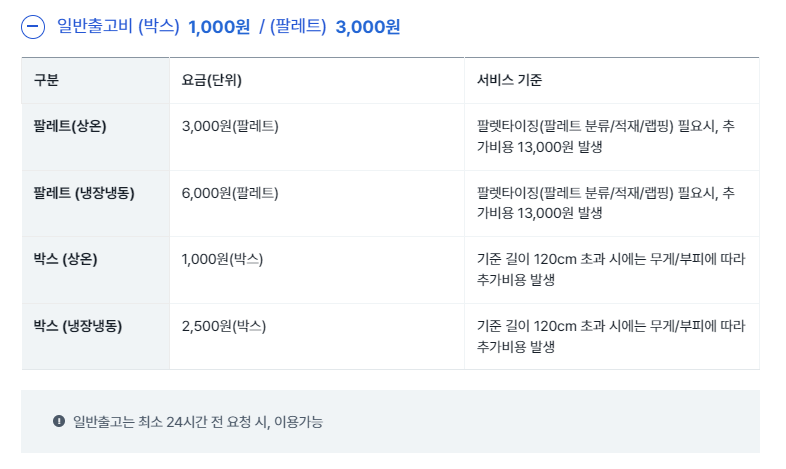Select the 요금(단위) column header
The width and height of the screenshot is (786, 469).
[212, 80]
